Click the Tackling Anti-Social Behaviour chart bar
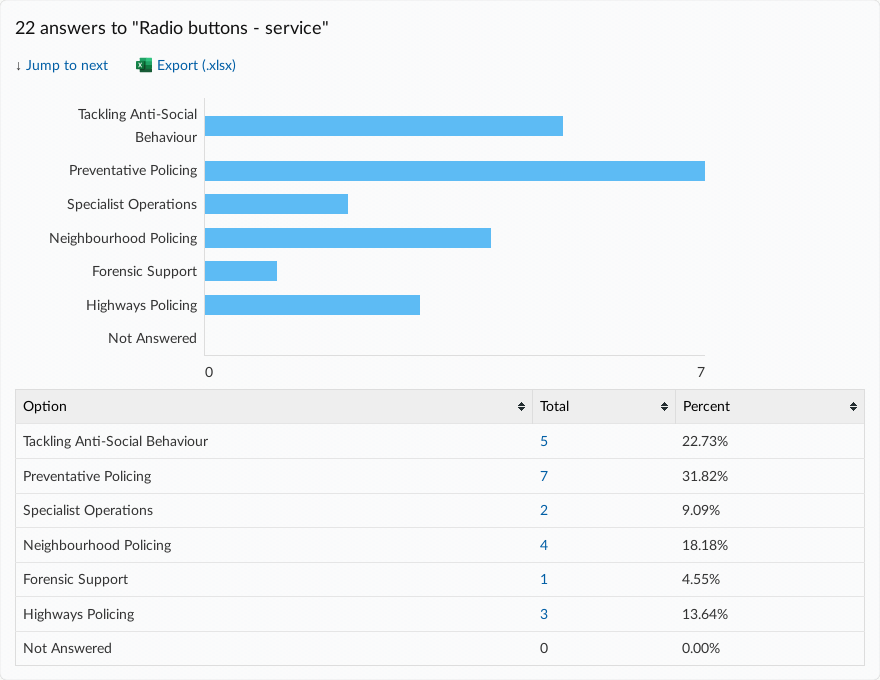This screenshot has height=680, width=880. coord(384,126)
